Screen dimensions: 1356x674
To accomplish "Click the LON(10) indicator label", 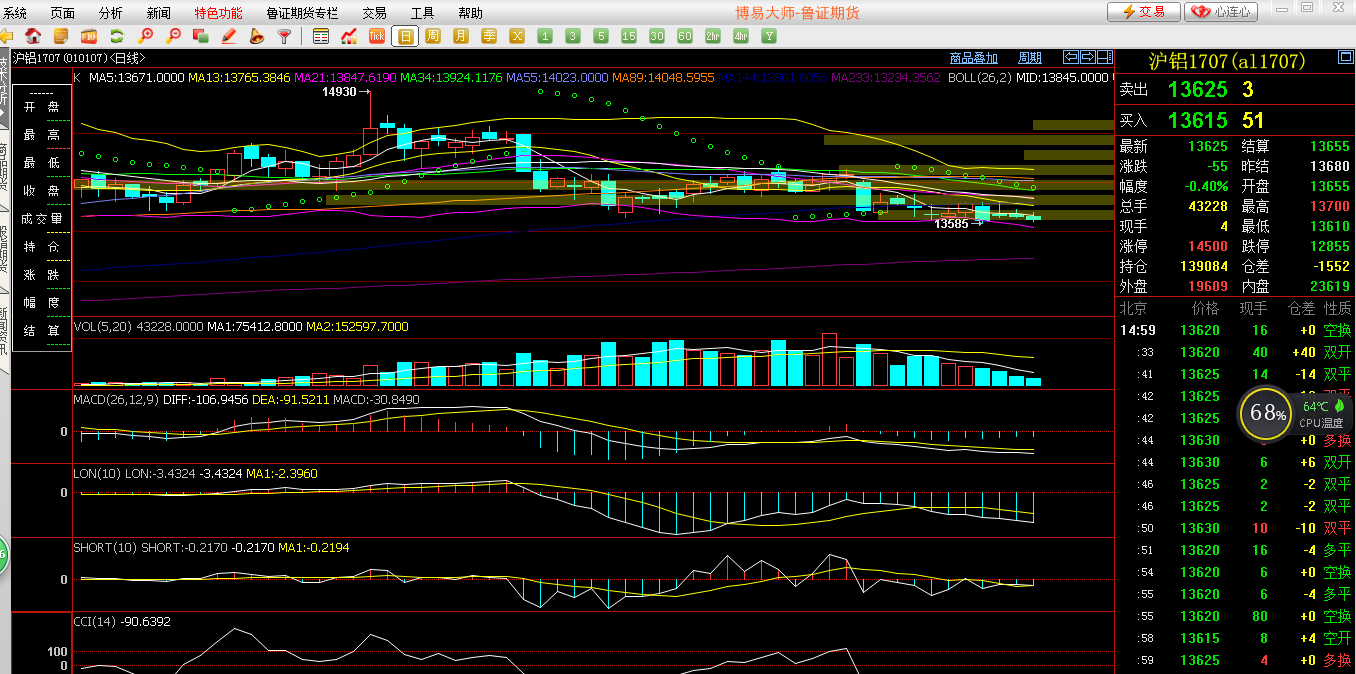I will point(97,473).
